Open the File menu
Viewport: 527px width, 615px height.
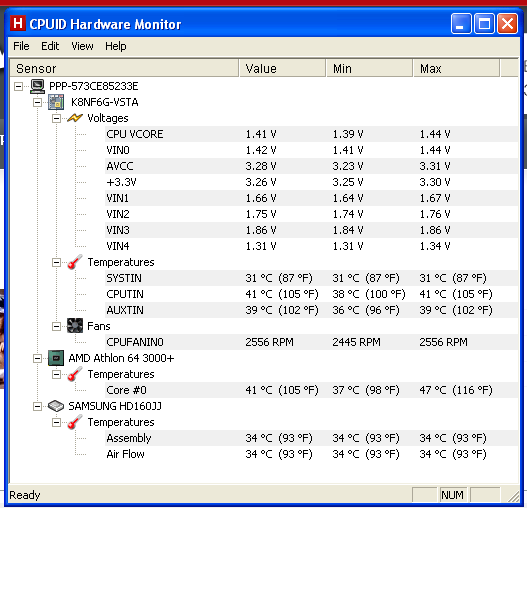click(x=21, y=46)
